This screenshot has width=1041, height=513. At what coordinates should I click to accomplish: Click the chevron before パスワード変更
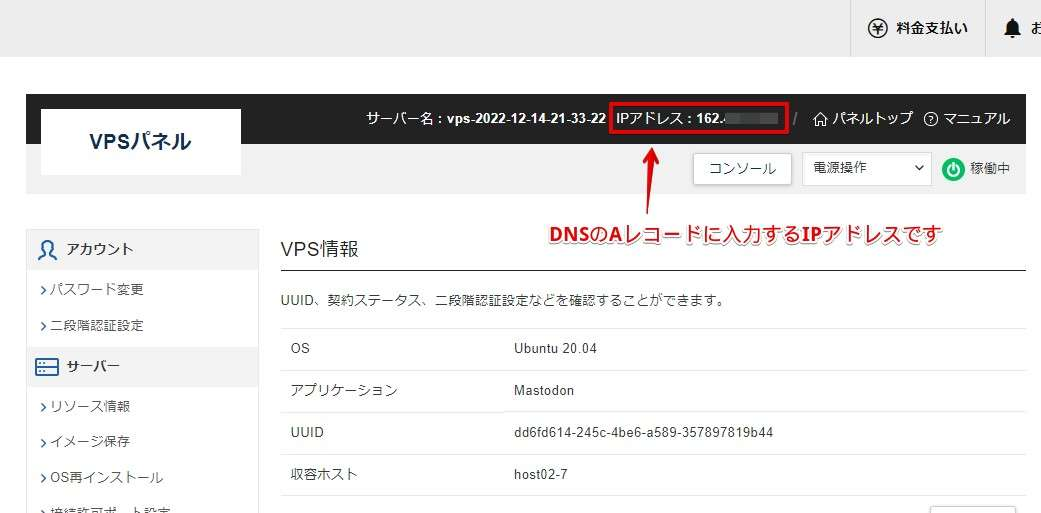point(43,290)
